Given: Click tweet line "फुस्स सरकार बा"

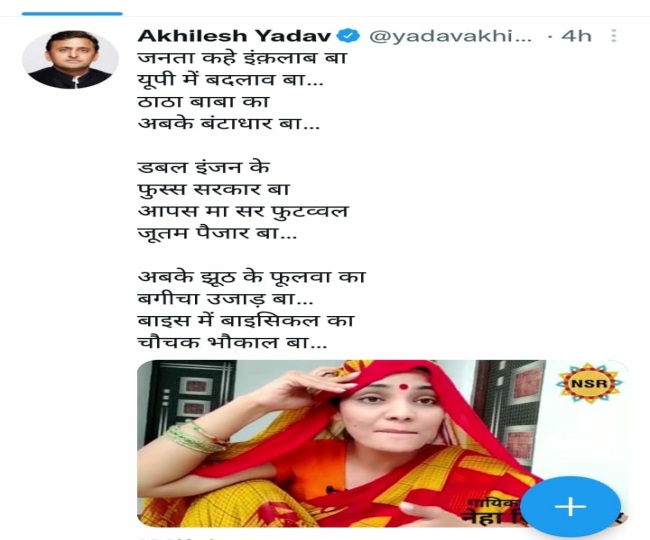Looking at the screenshot, I should pos(213,189).
